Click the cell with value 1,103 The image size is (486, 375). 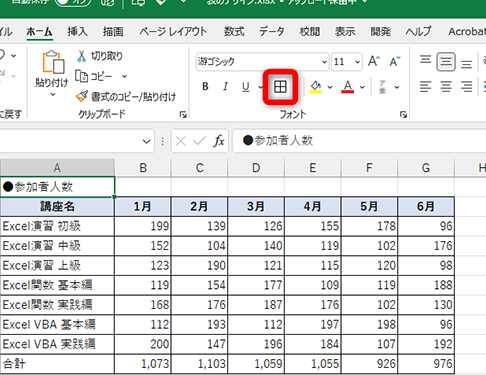[199, 364]
